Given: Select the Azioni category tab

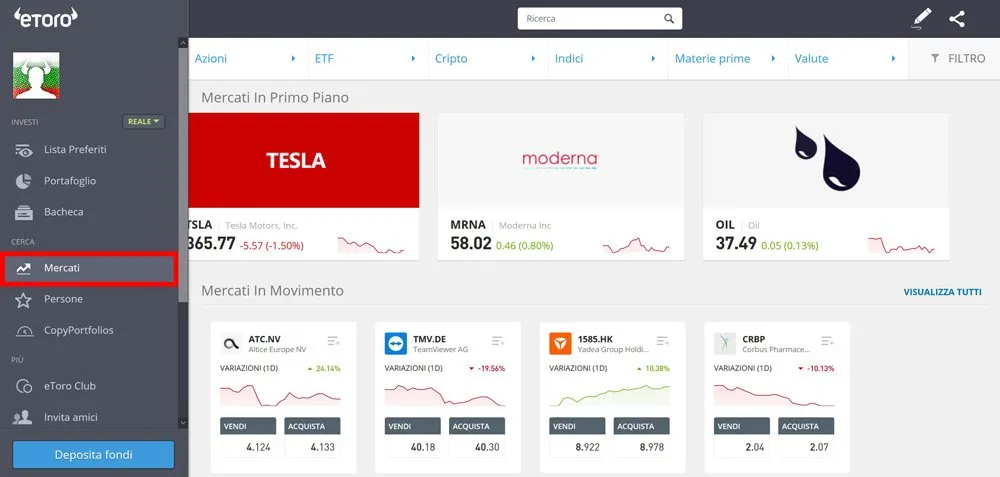Looking at the screenshot, I should tap(248, 59).
